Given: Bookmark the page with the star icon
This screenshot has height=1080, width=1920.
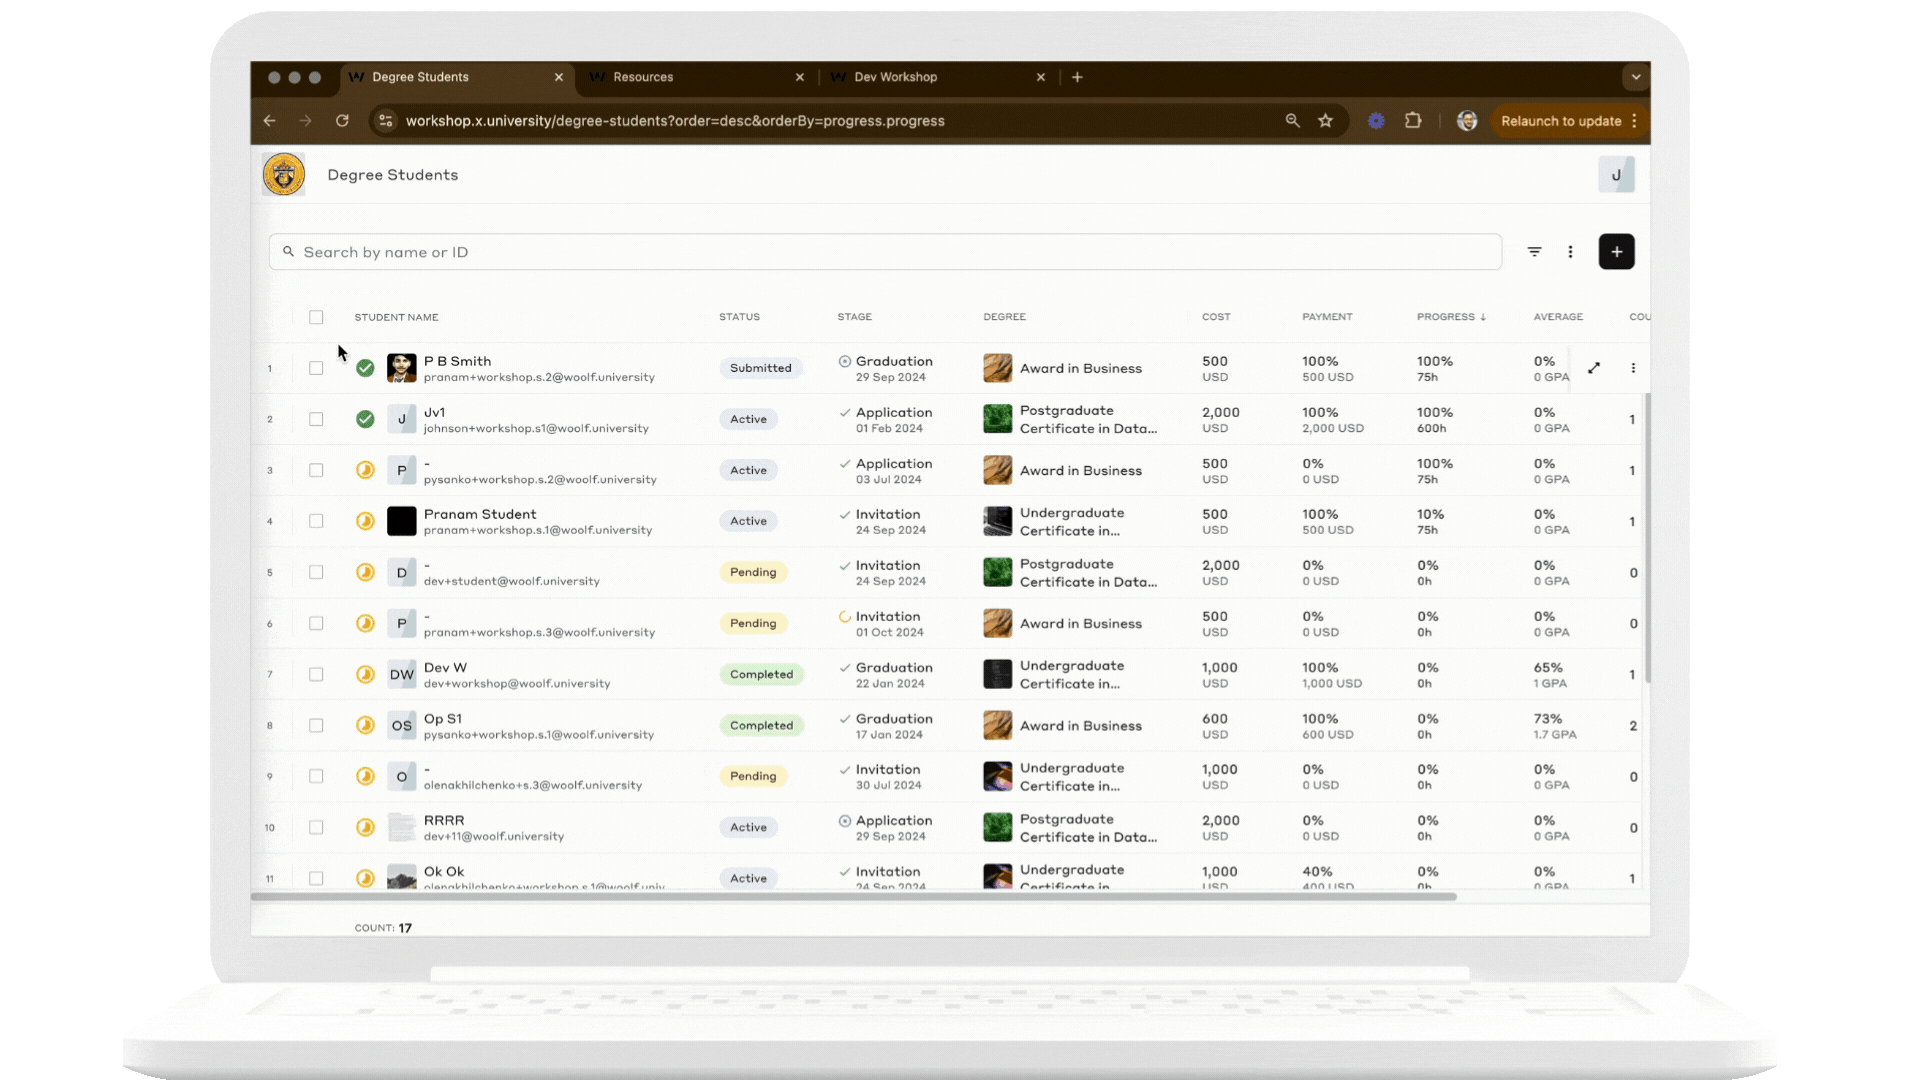Looking at the screenshot, I should [x=1325, y=121].
